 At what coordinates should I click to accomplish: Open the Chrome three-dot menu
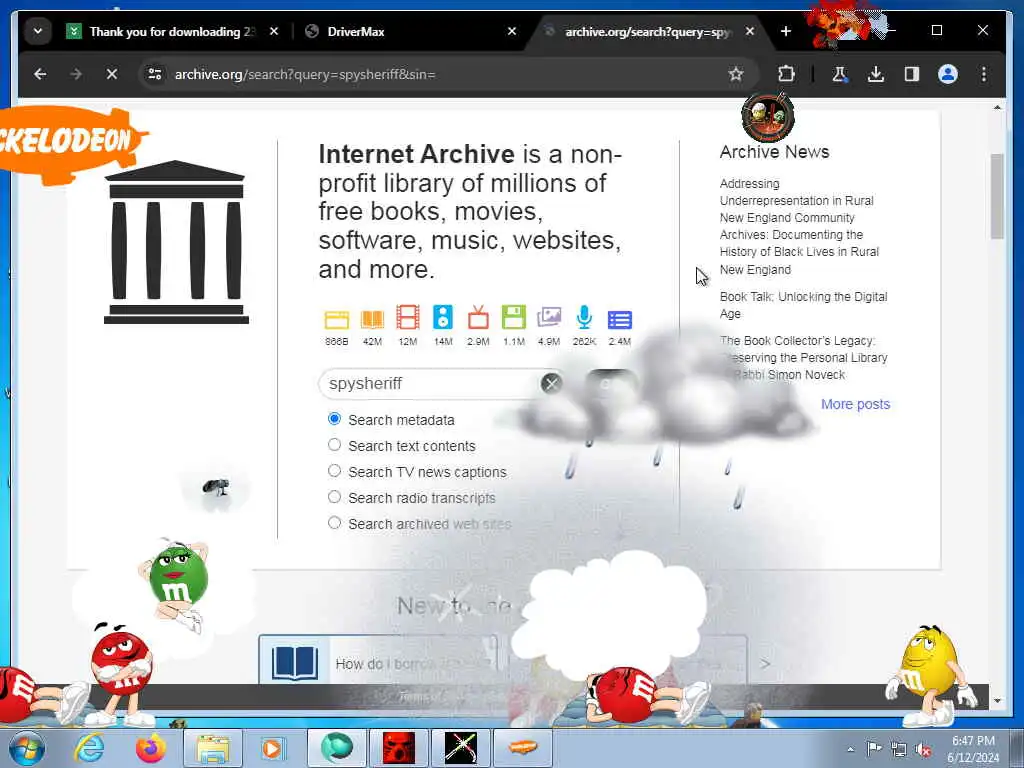pos(984,74)
